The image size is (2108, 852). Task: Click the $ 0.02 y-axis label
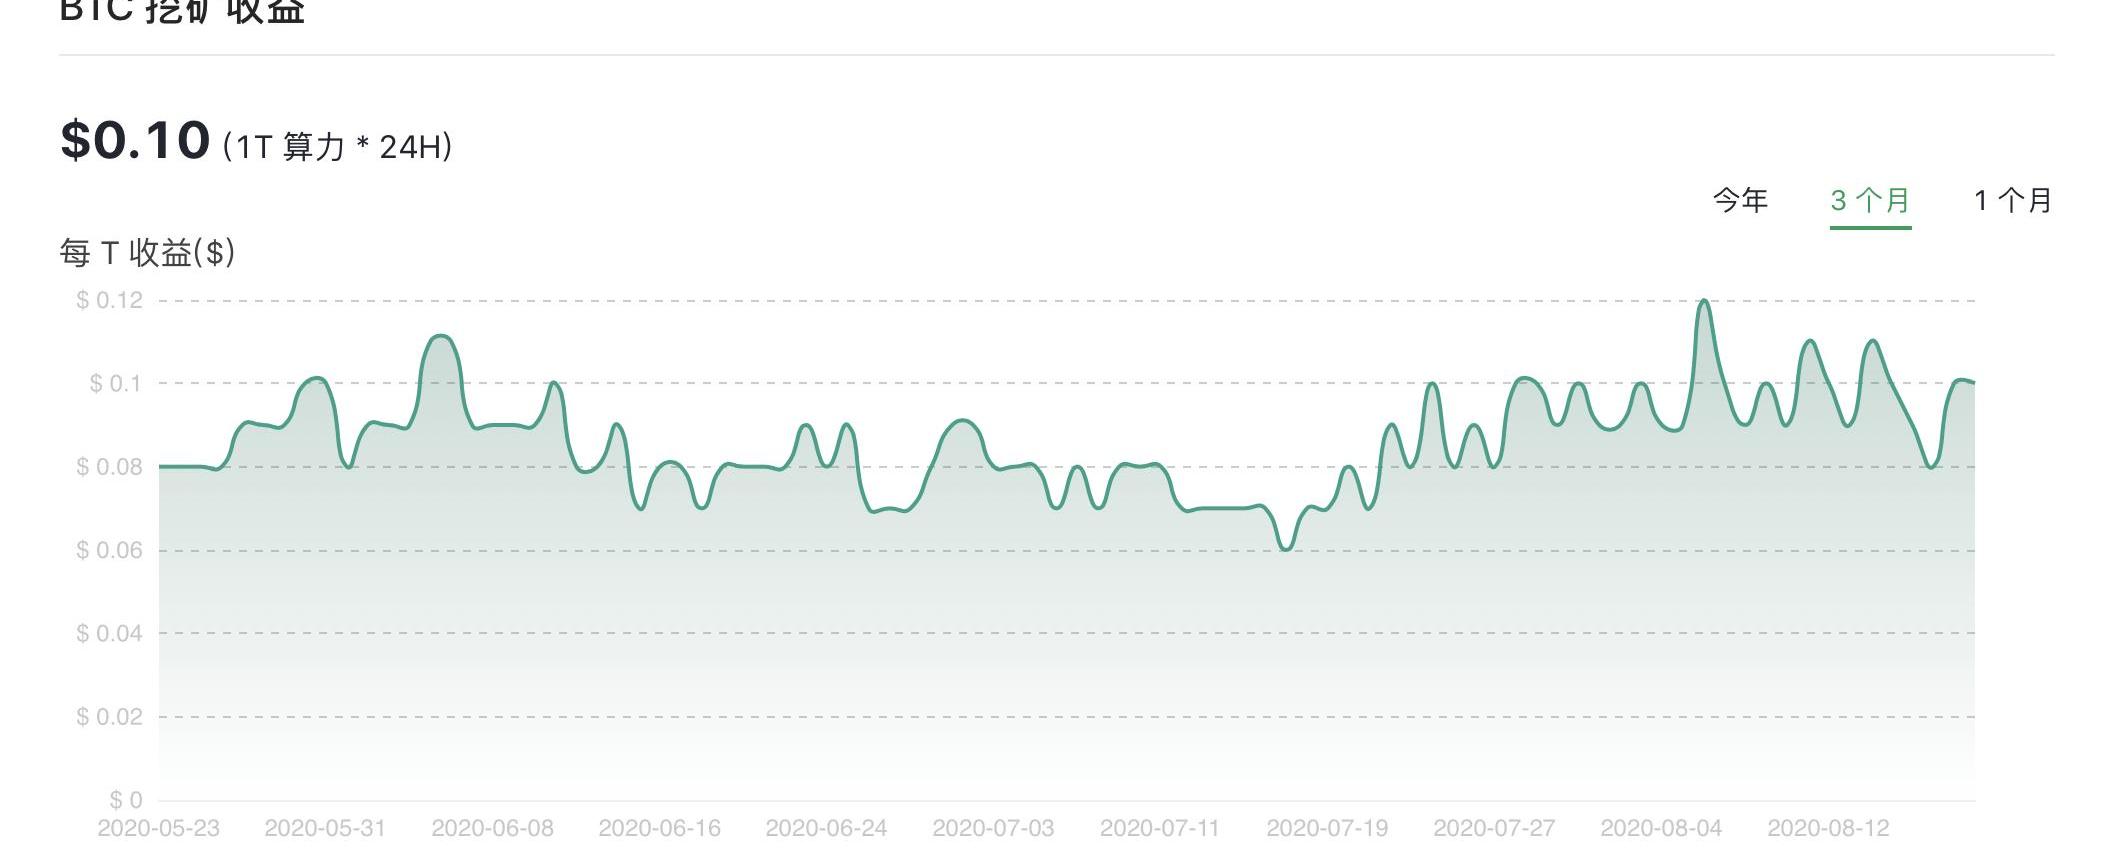pyautogui.click(x=109, y=717)
